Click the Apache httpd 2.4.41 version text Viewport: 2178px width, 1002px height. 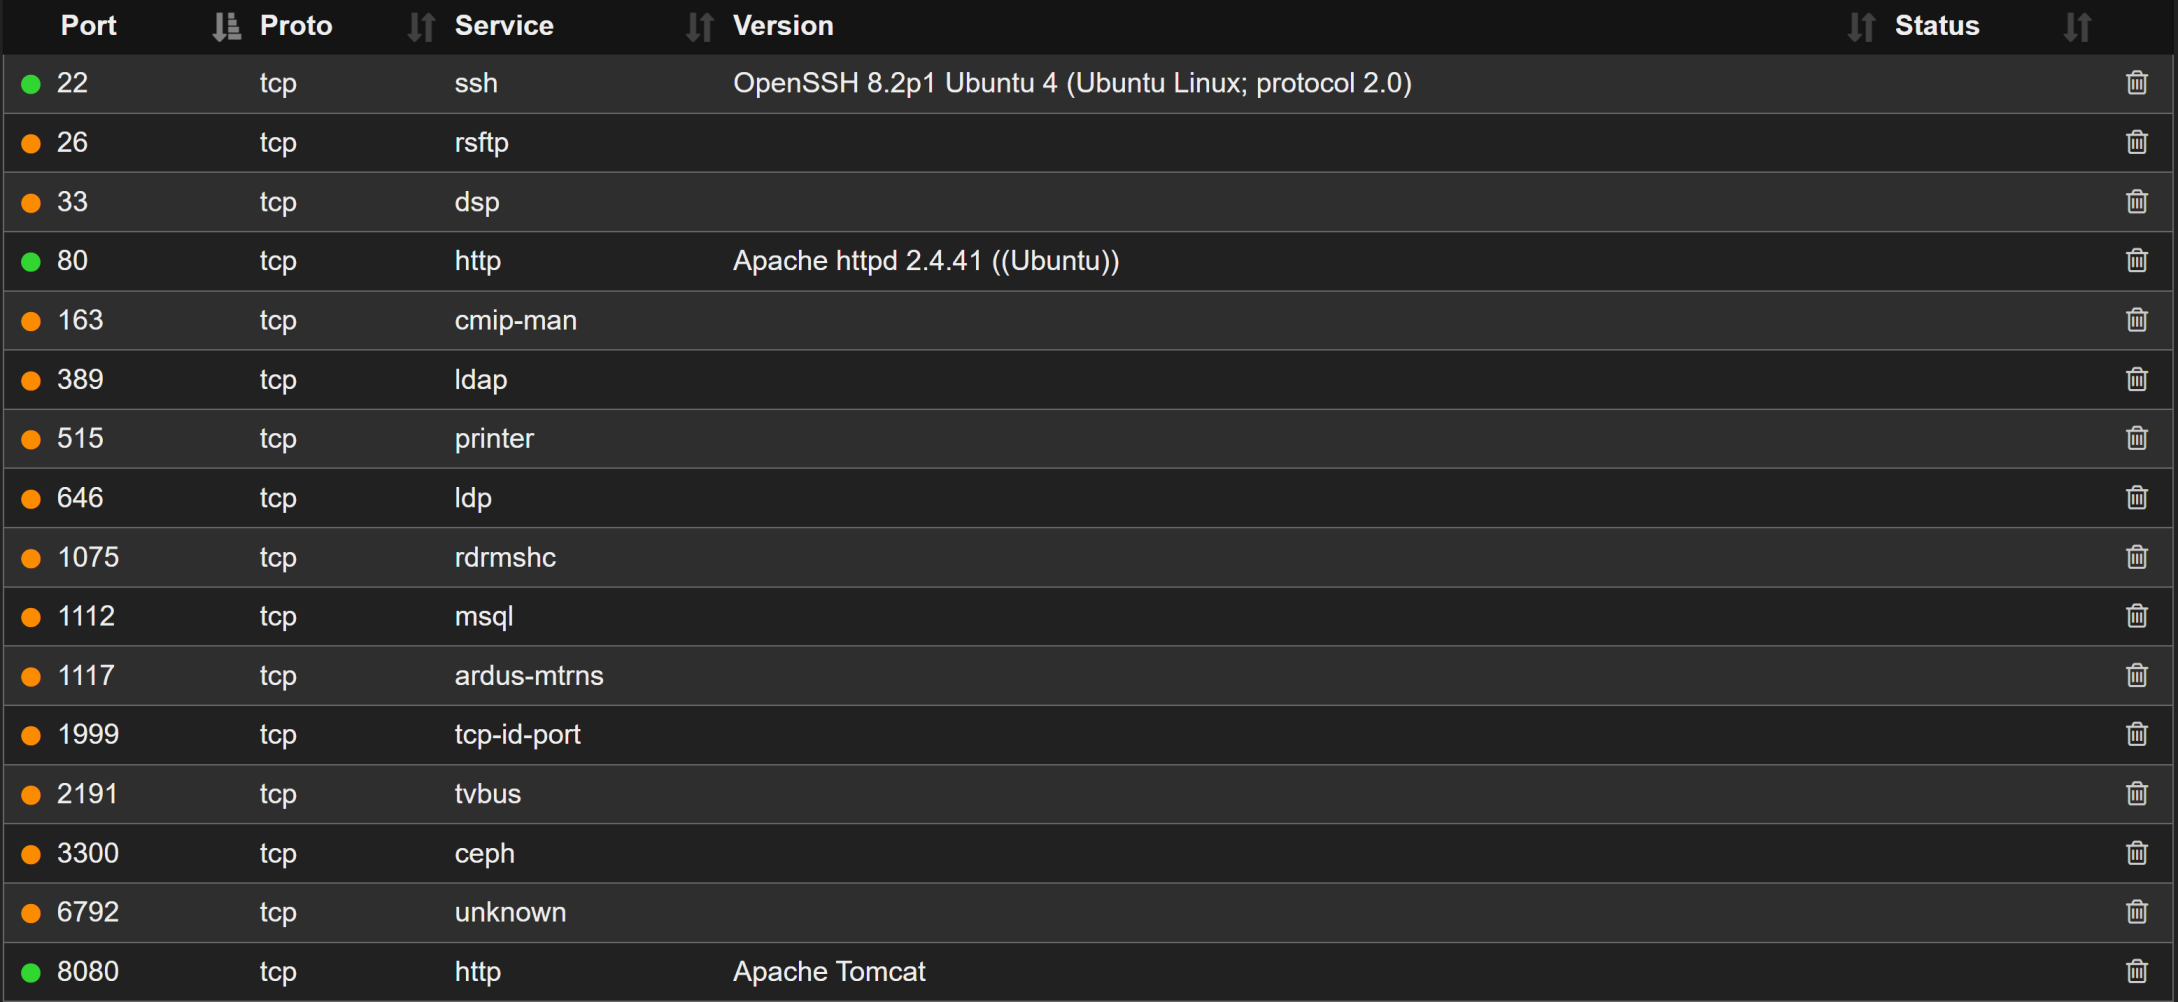click(x=925, y=261)
